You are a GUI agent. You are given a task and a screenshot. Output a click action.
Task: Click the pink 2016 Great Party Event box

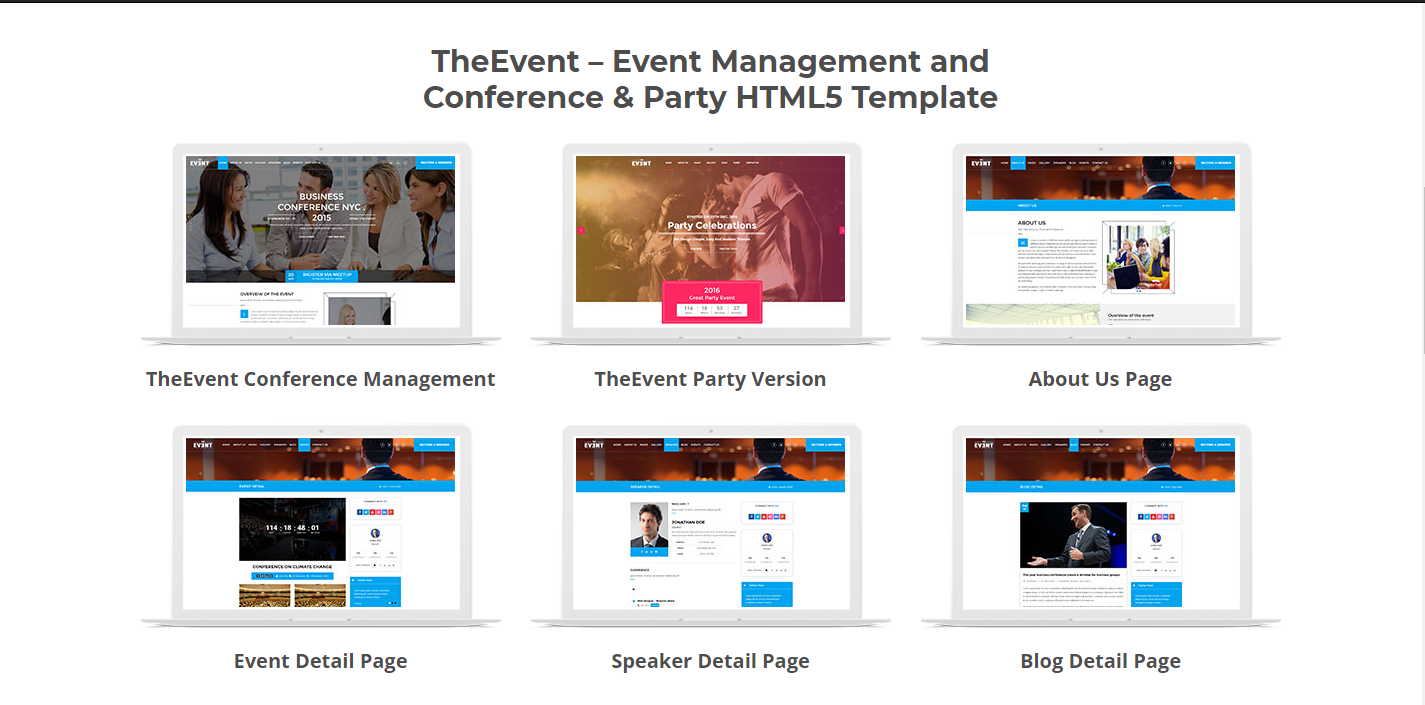711,301
